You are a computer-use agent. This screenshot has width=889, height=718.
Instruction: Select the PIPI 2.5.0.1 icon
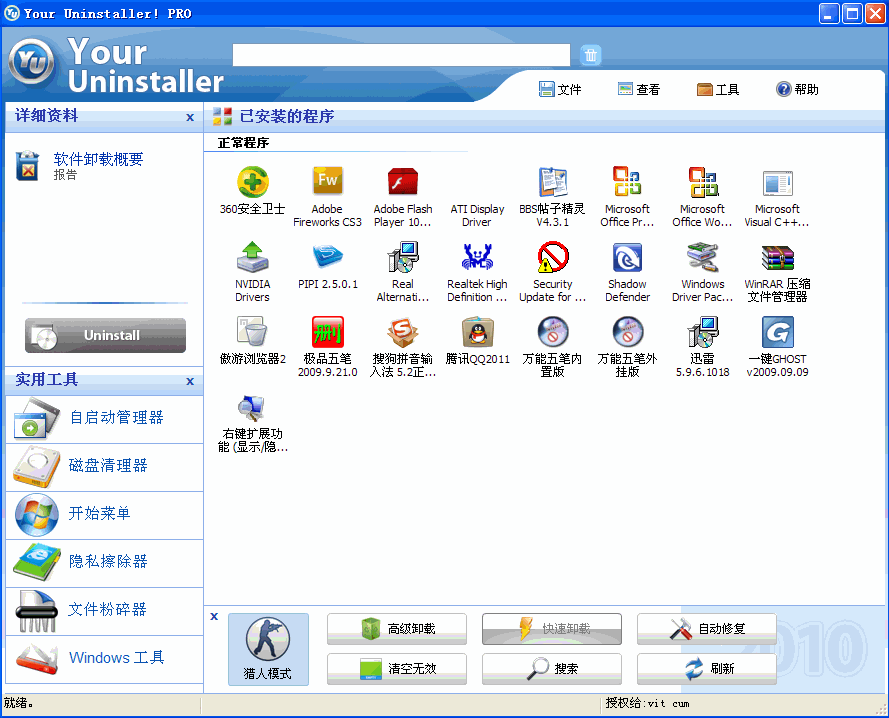pos(328,256)
